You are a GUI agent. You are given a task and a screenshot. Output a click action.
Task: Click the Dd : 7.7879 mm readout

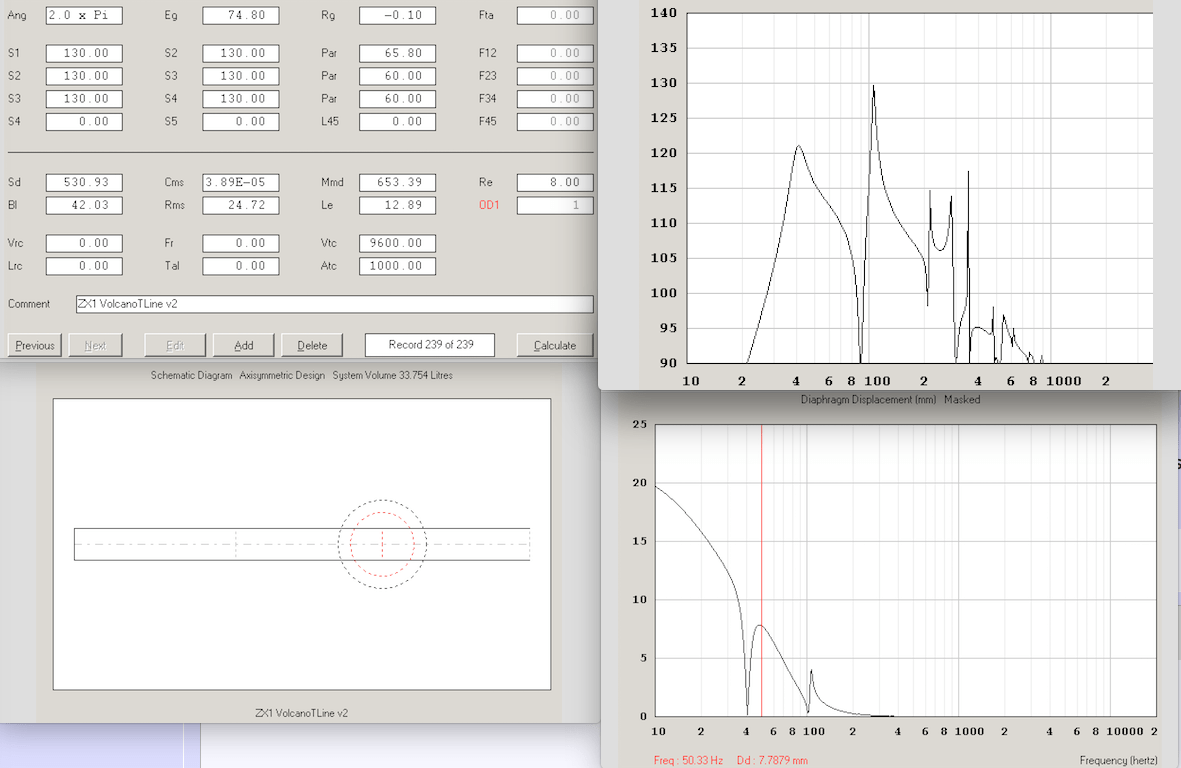click(x=772, y=760)
